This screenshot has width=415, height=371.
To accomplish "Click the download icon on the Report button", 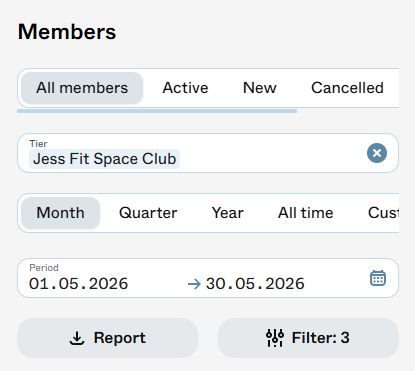I will [77, 338].
